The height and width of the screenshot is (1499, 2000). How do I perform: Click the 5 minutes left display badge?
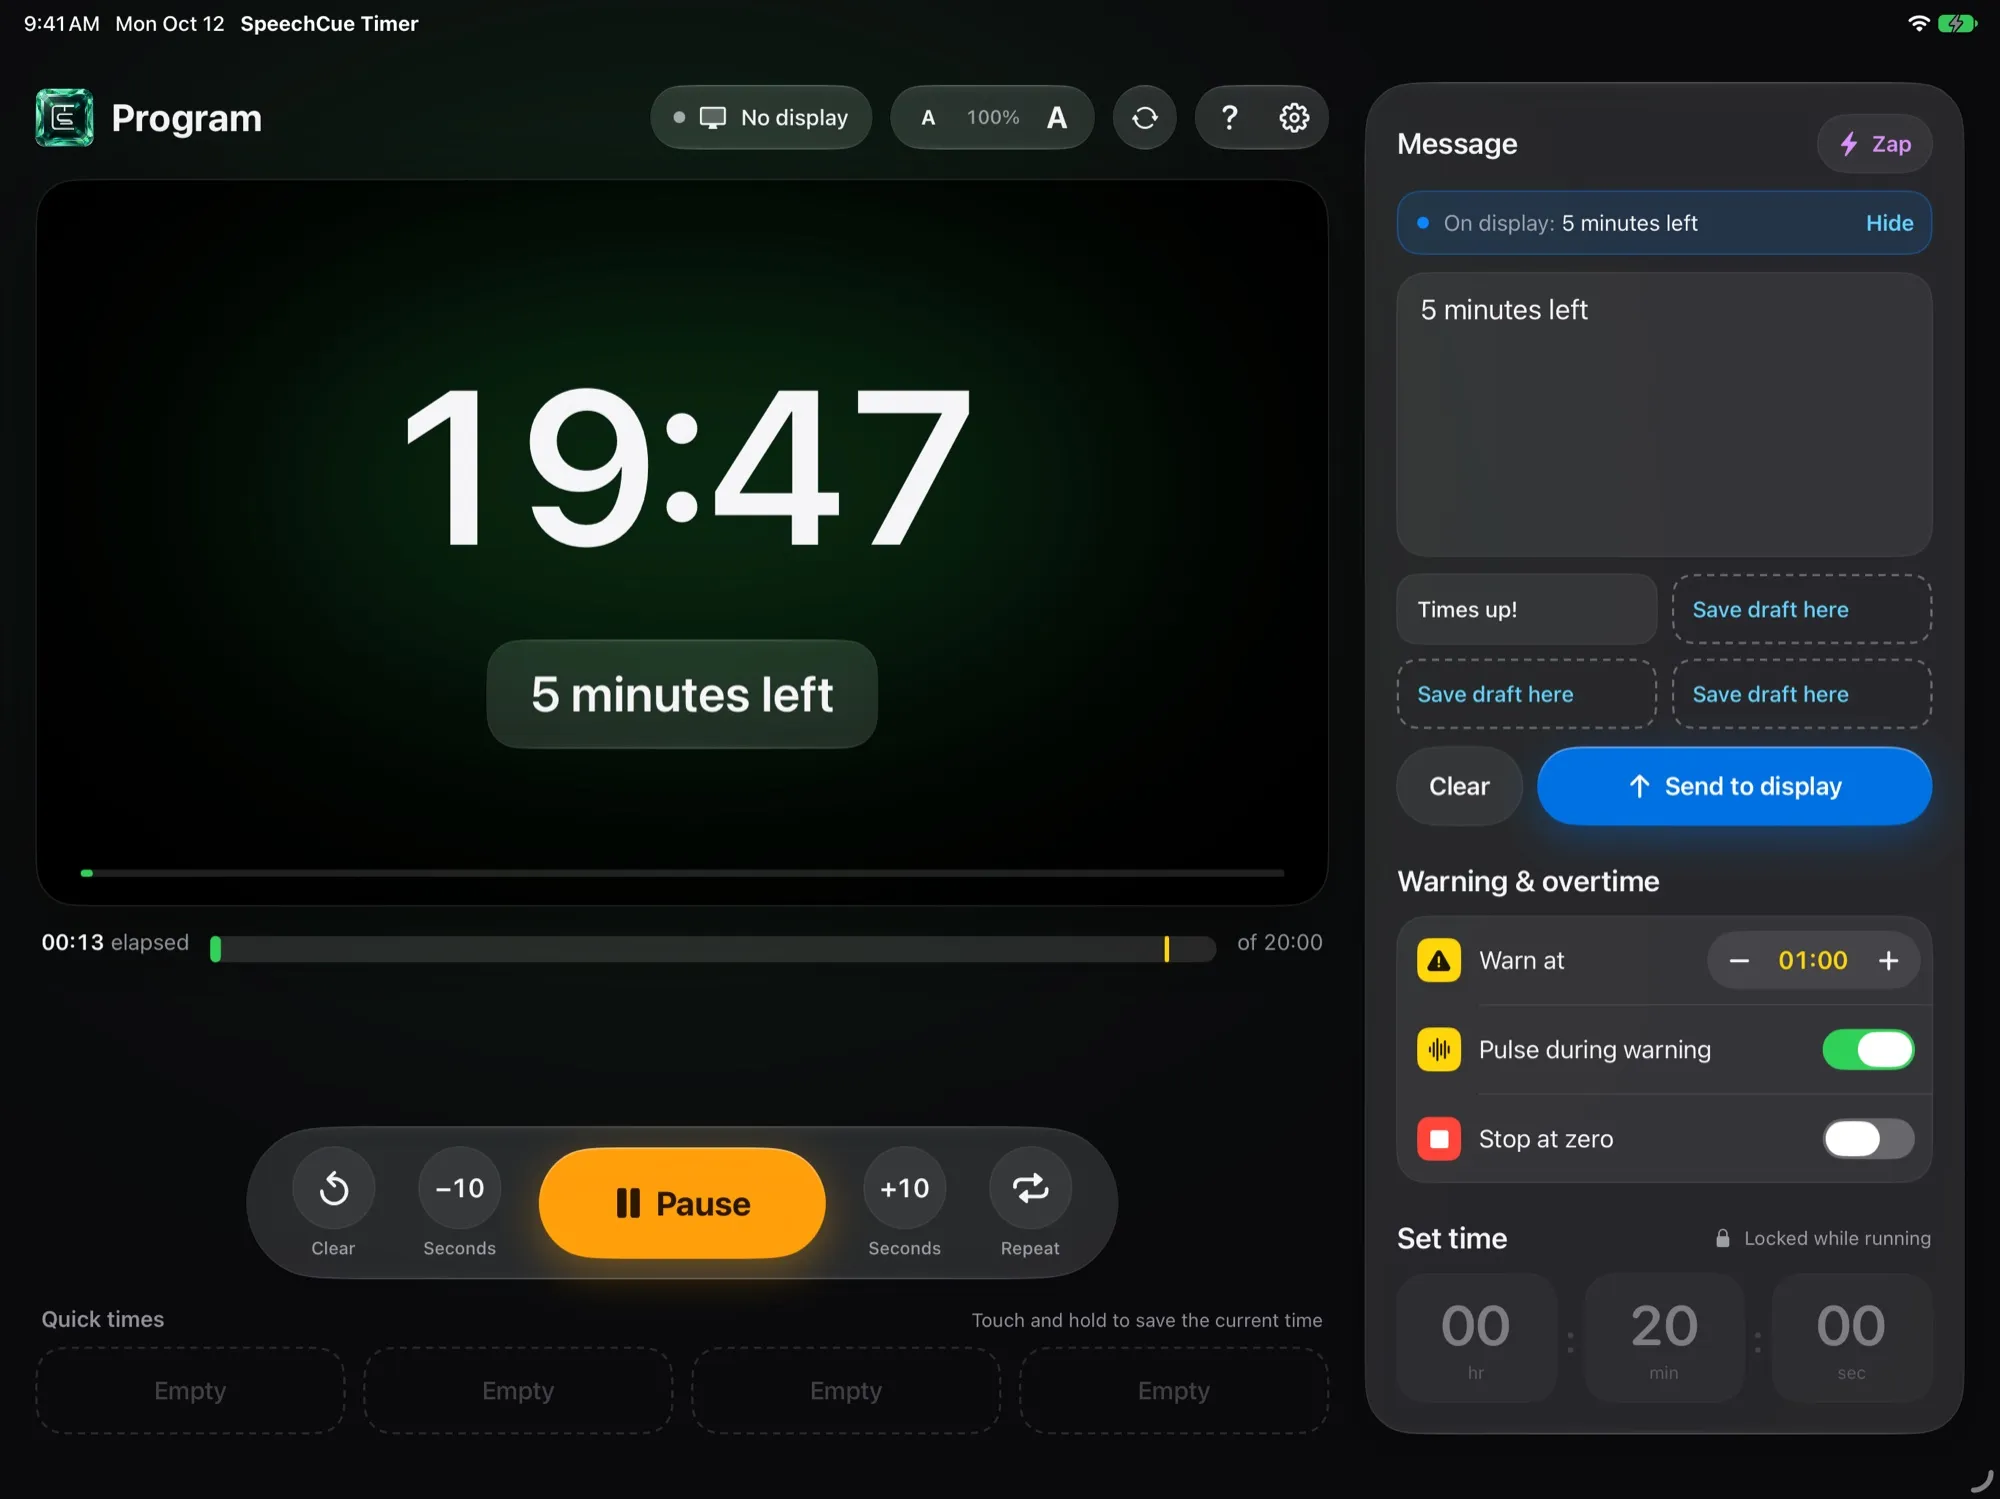(682, 694)
